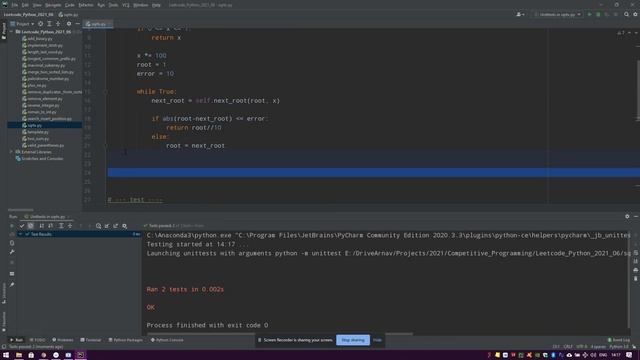Click the Debug bug icon in toolbar

tap(598, 14)
